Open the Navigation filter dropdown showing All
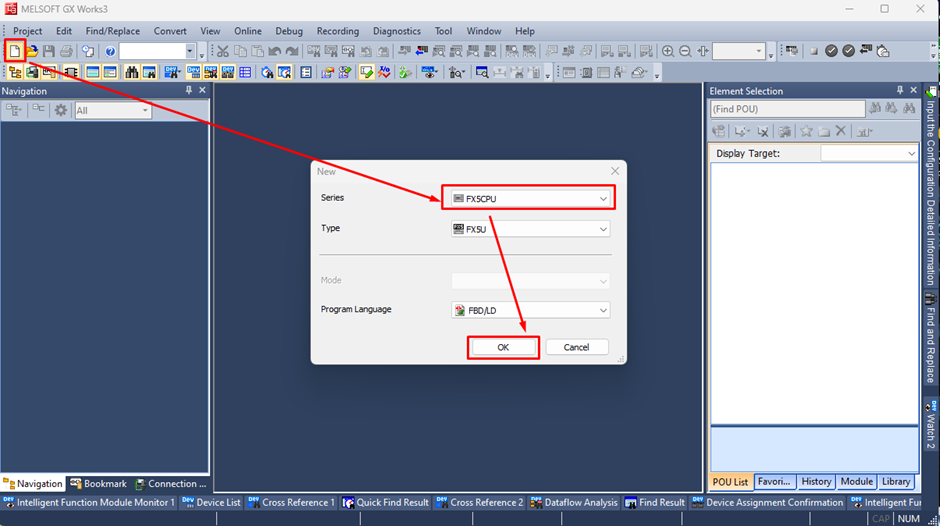The image size is (940, 526). pos(112,110)
